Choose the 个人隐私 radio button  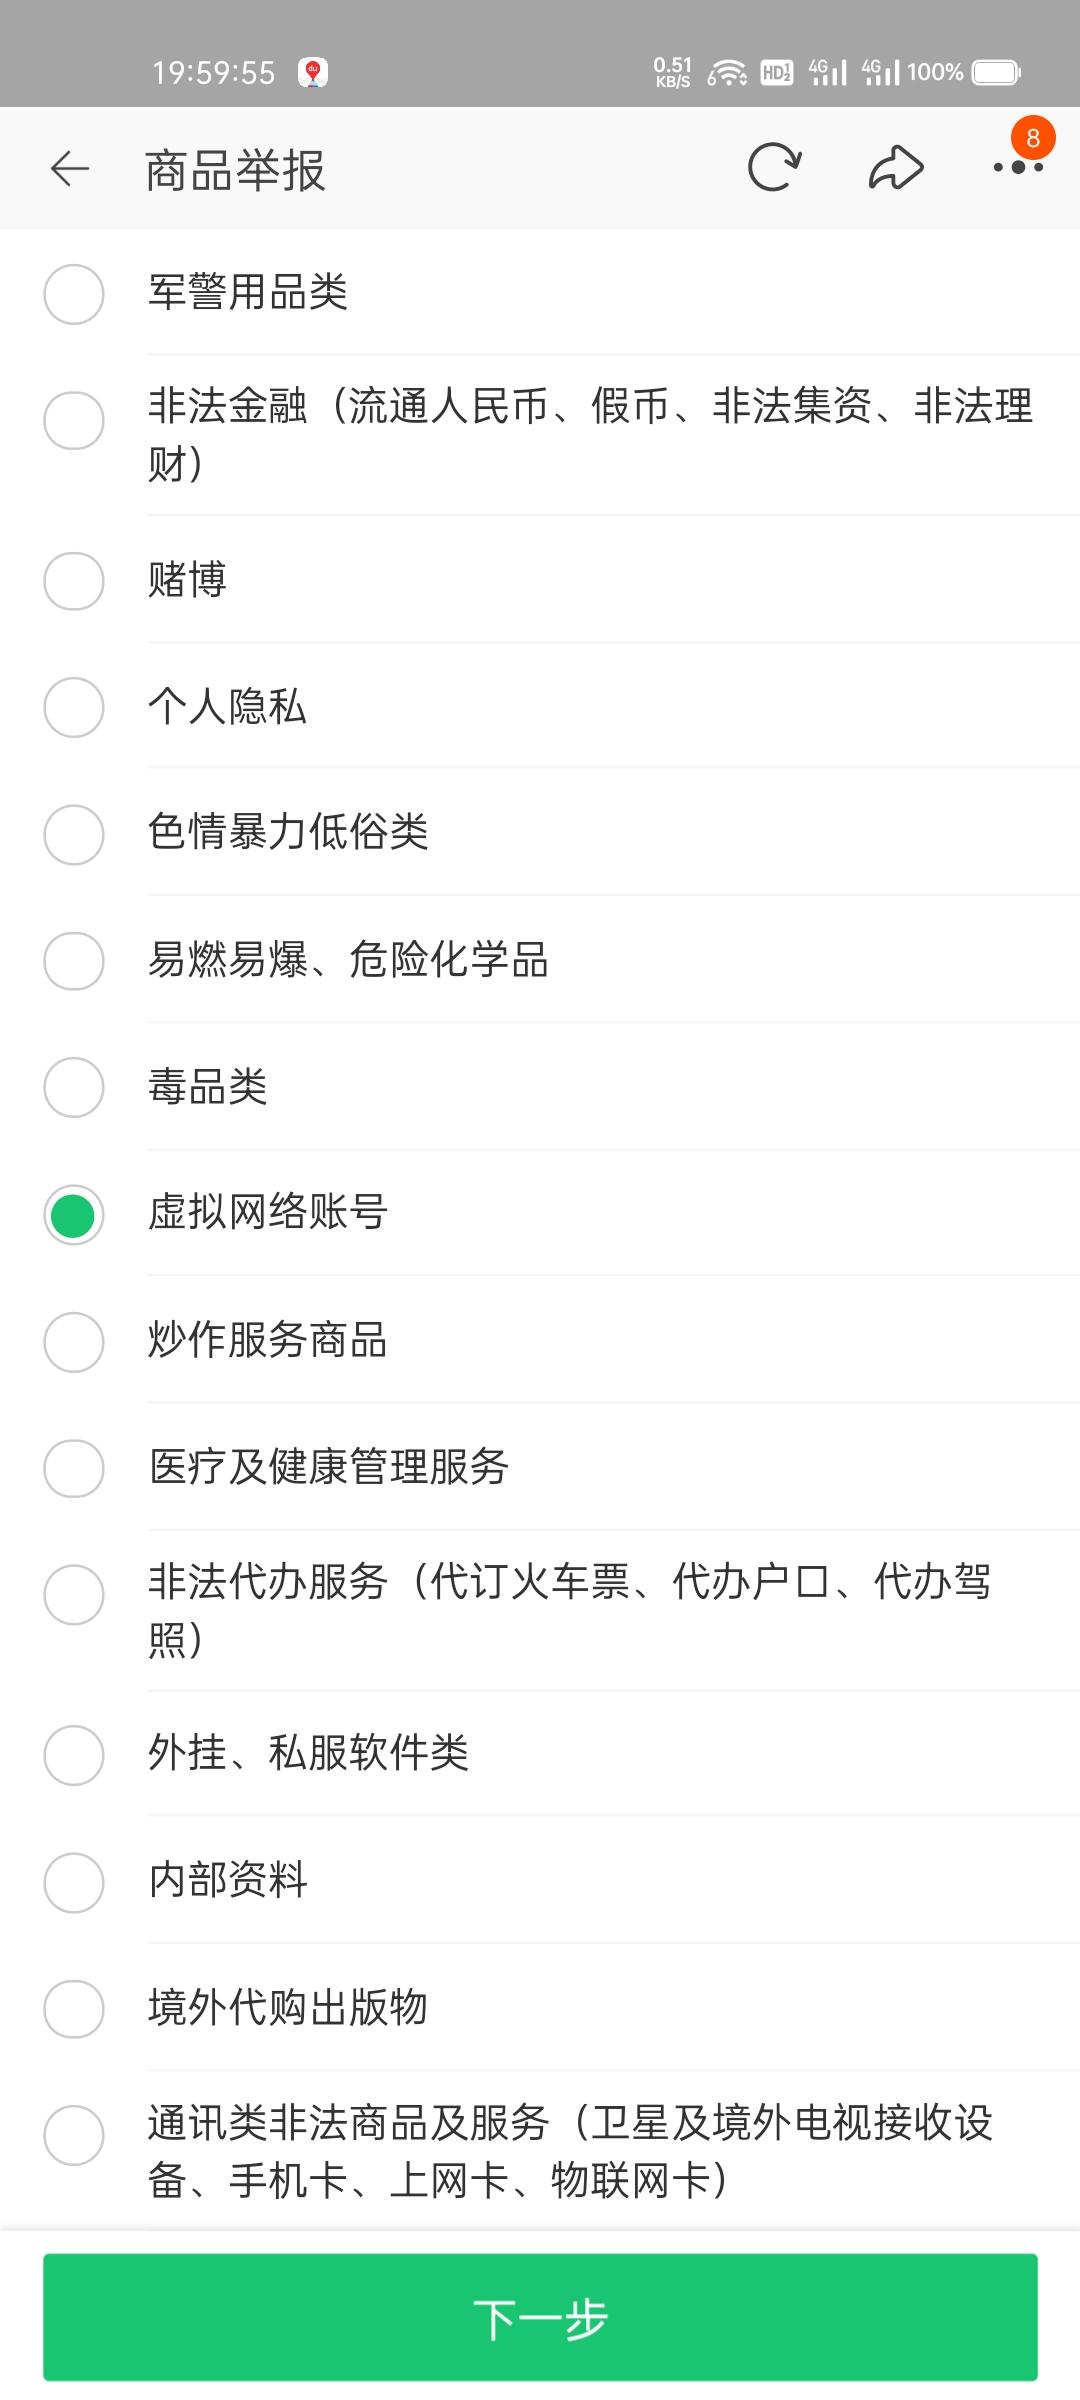[x=74, y=708]
